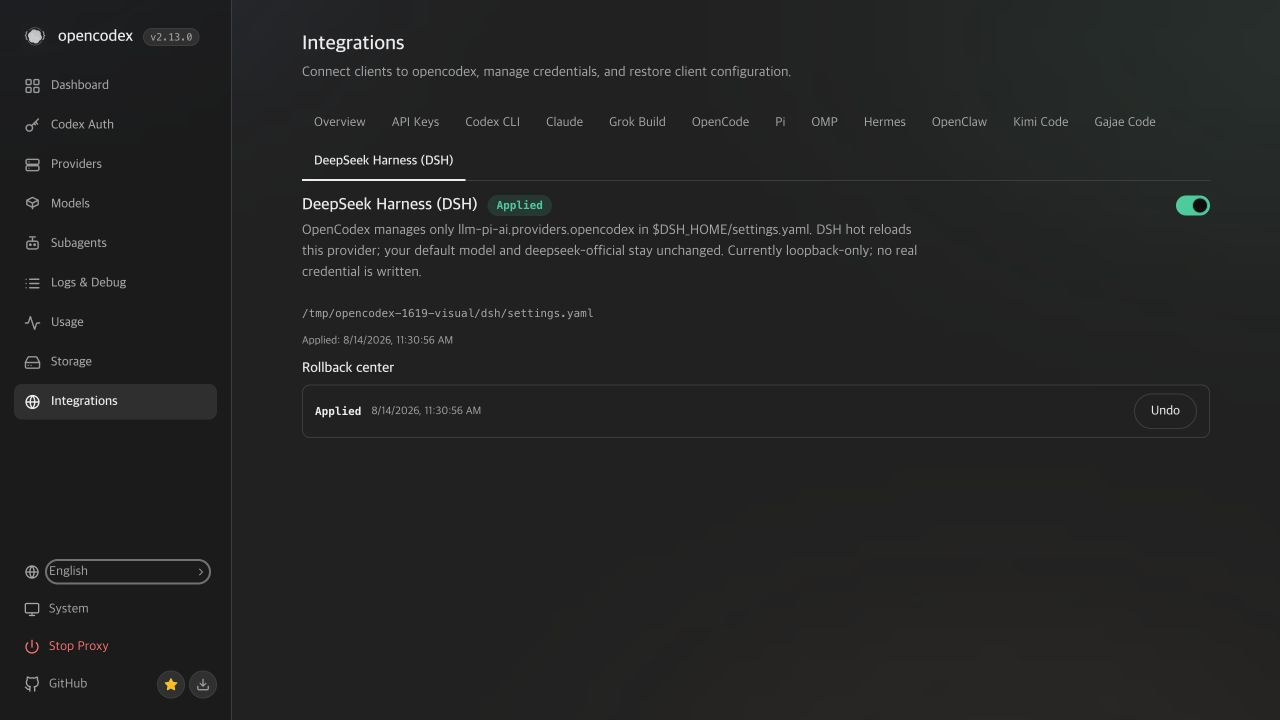Click the 'Applied: 8/14/2026, 11:30:56 AM' line
1280x720 pixels.
(x=377, y=340)
